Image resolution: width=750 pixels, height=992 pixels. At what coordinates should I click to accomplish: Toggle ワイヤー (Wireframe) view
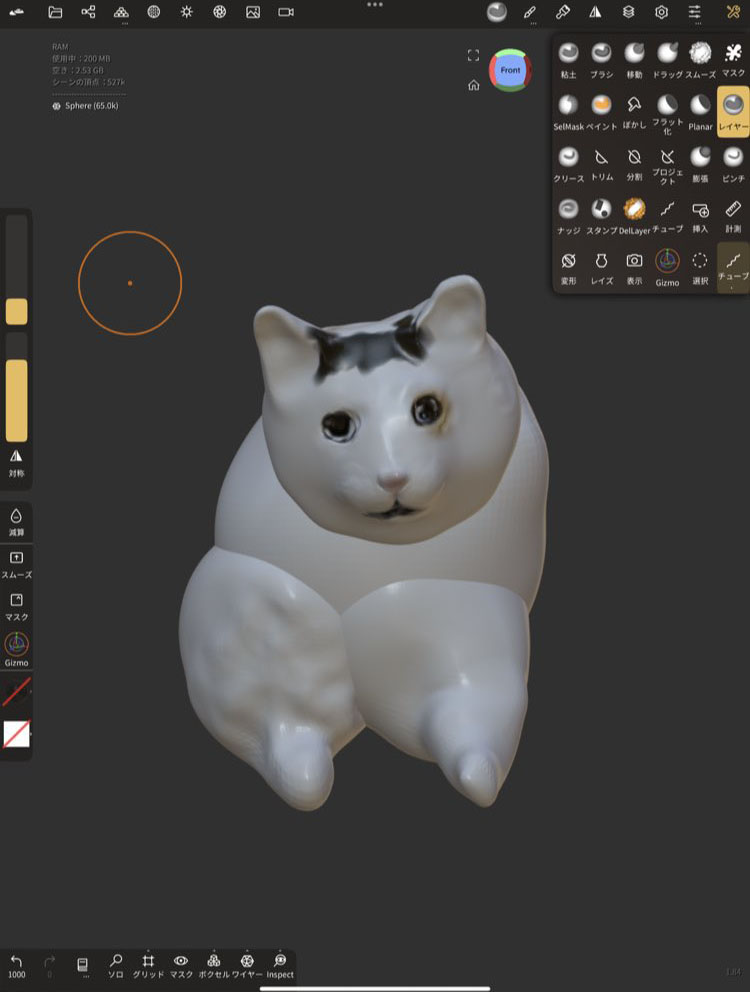247,966
